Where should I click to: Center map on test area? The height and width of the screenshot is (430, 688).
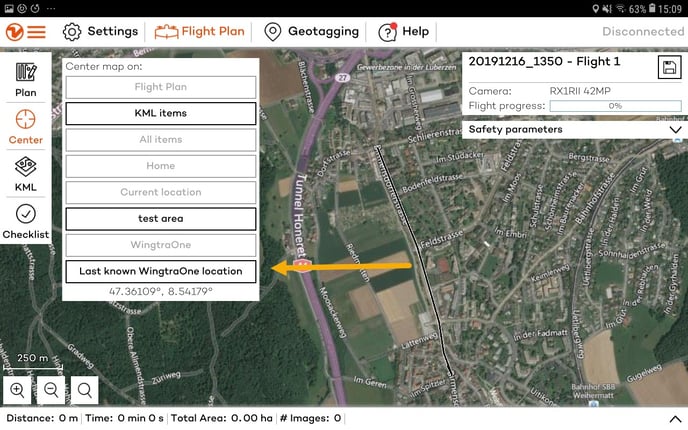coord(160,219)
